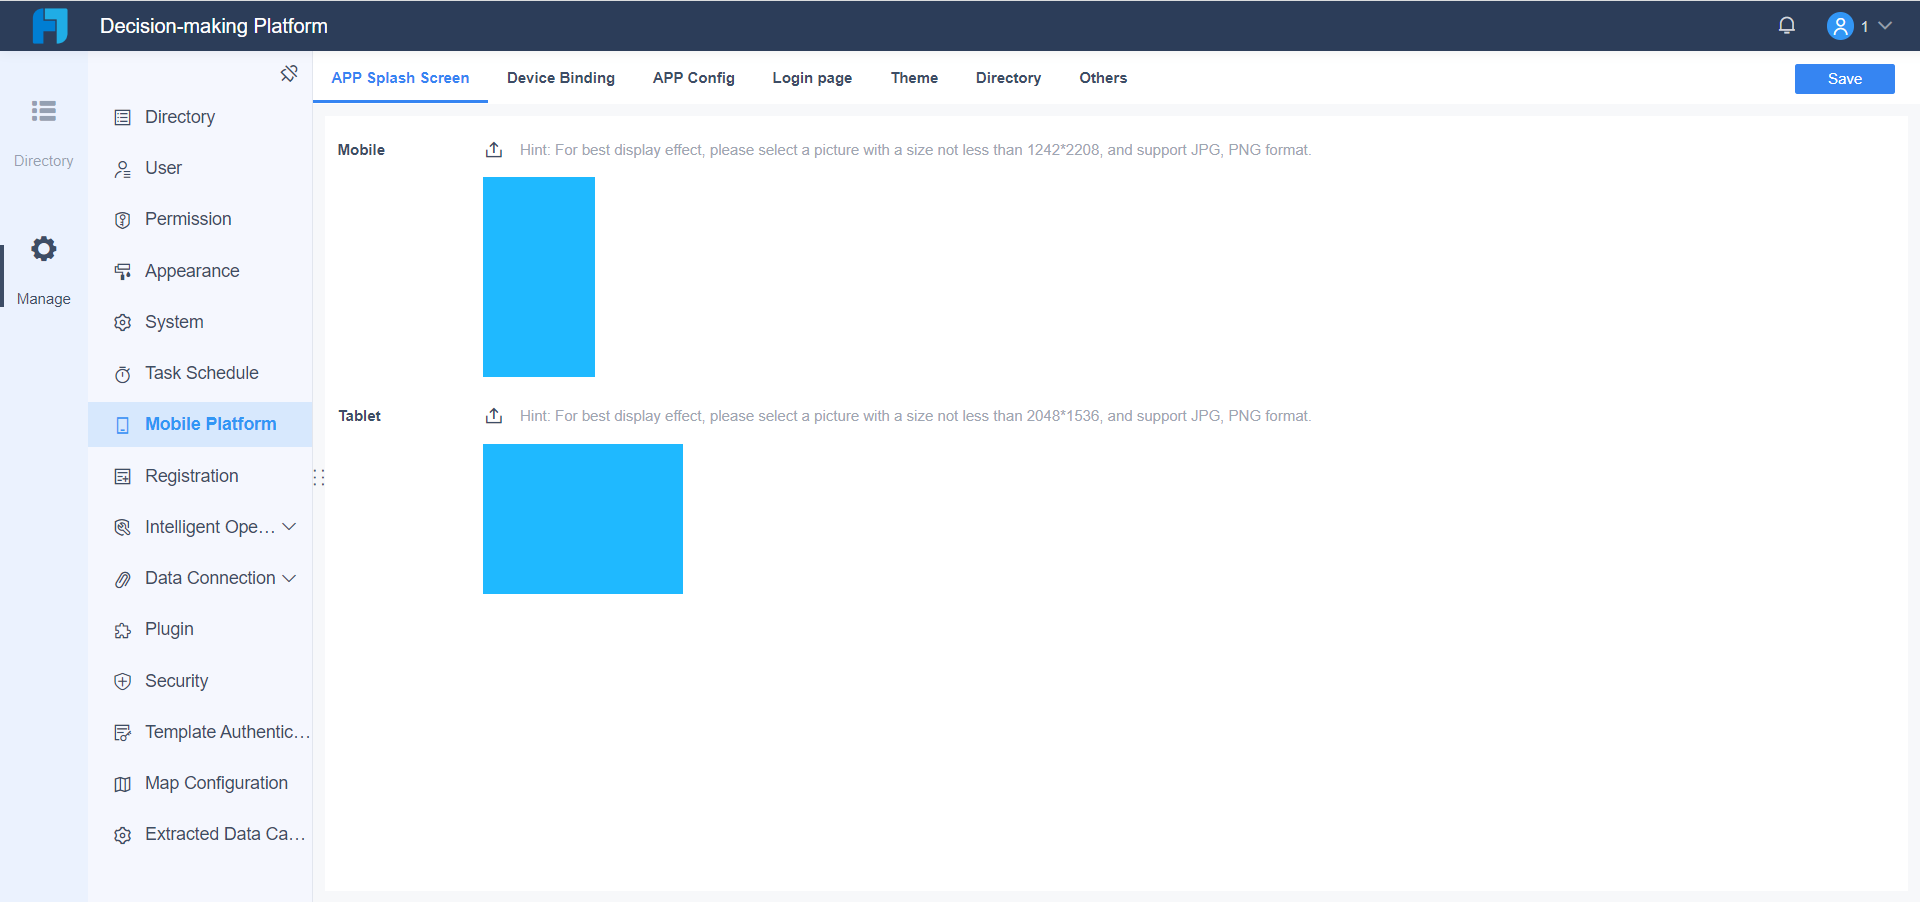
Task: Click the Save button
Action: pyautogui.click(x=1844, y=78)
